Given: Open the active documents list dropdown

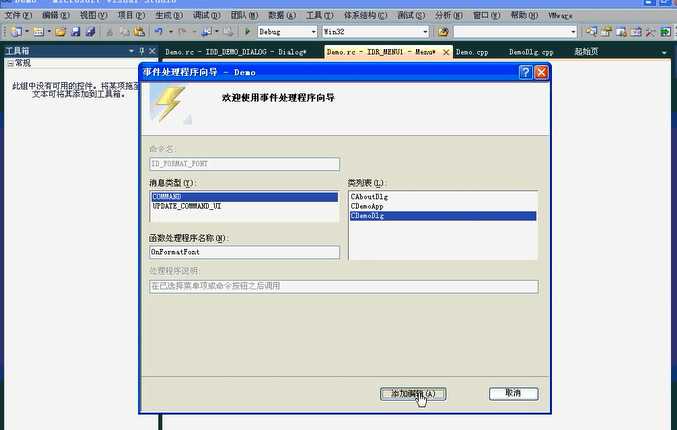Looking at the screenshot, I should tap(664, 52).
